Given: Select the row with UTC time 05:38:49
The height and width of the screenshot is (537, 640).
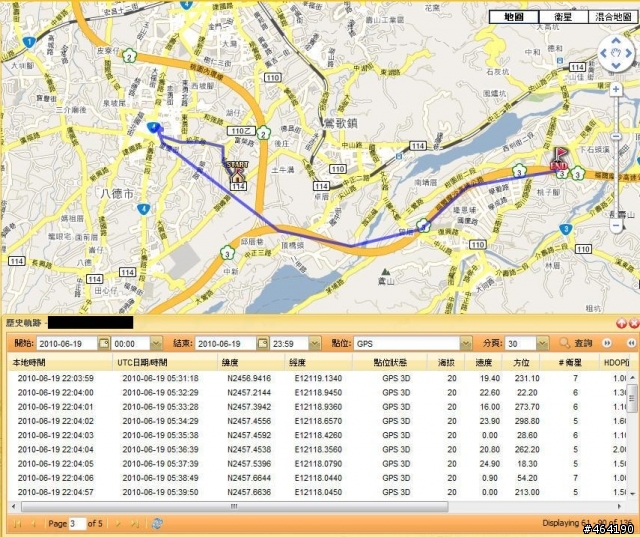Looking at the screenshot, I should 316,478.
